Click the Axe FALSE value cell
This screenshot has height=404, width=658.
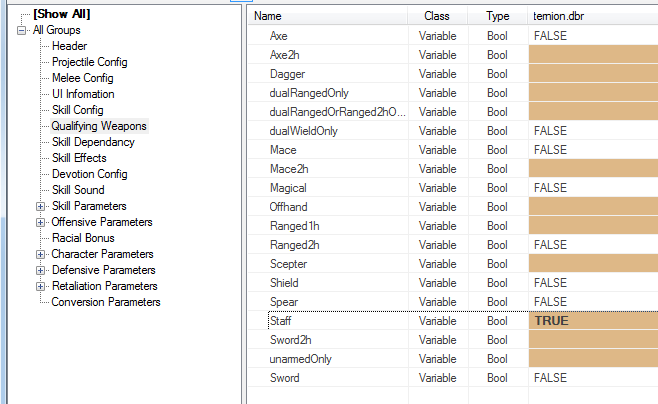click(x=593, y=36)
